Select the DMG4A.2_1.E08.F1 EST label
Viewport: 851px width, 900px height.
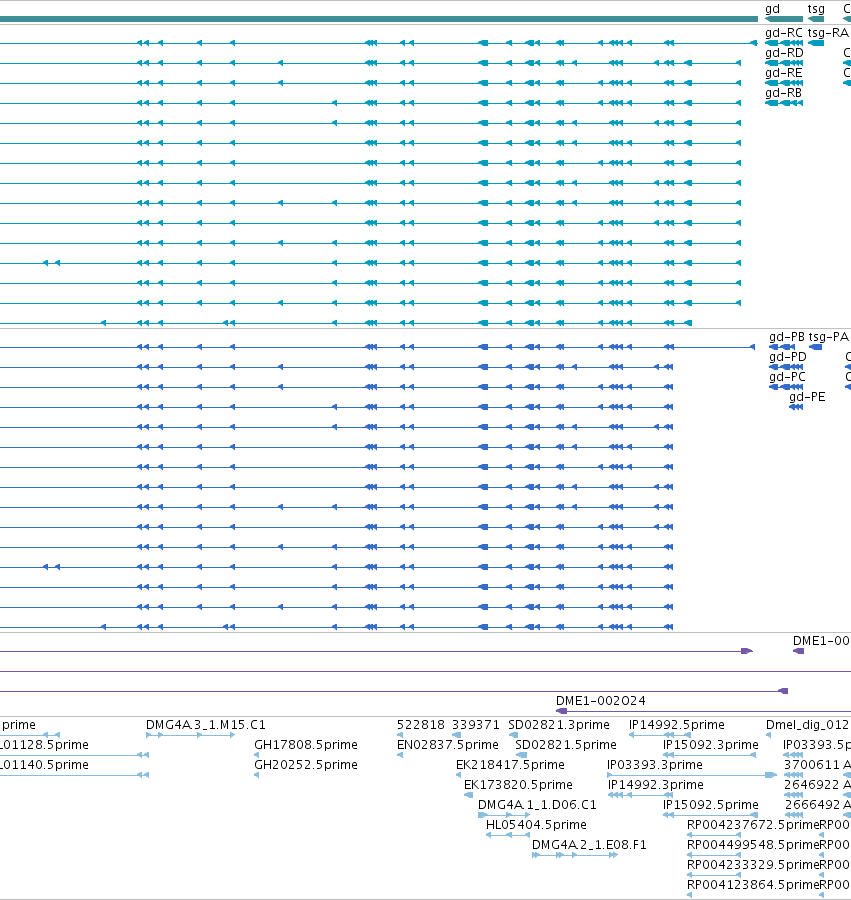point(589,845)
